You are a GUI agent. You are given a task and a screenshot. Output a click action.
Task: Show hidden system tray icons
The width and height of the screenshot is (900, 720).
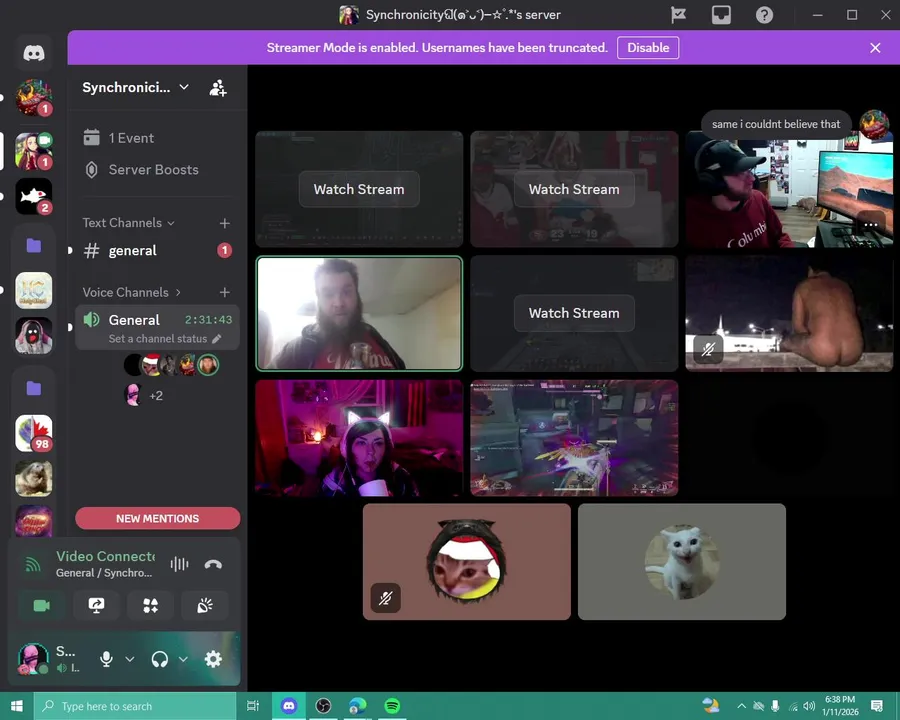[742, 706]
